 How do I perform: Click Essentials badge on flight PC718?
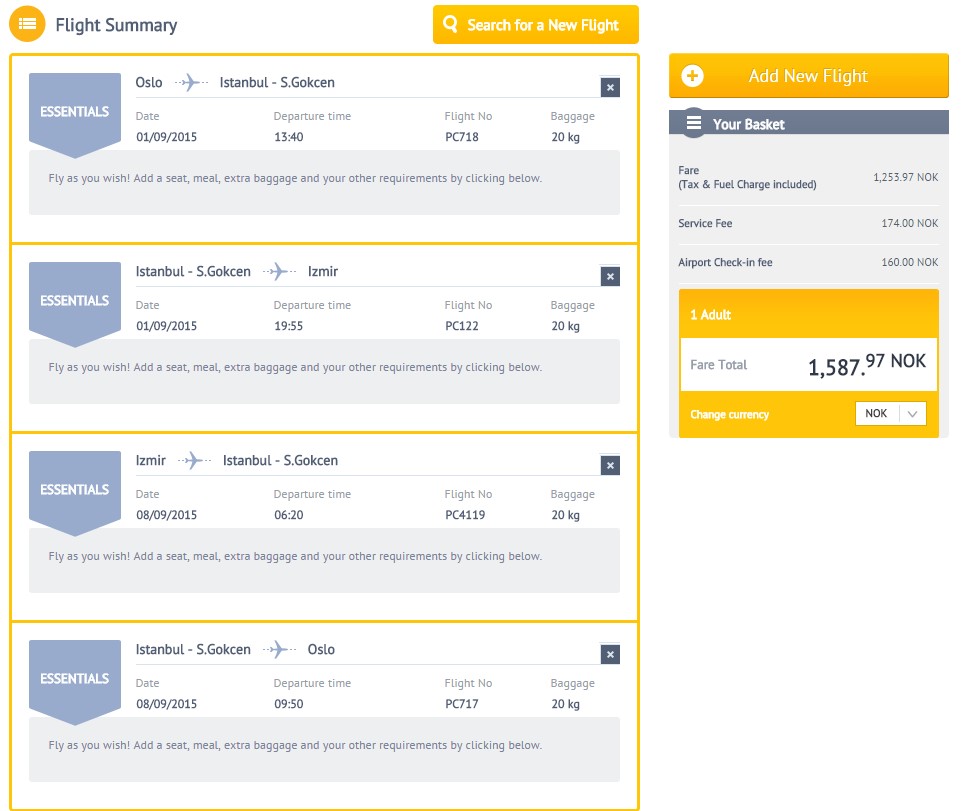click(75, 112)
